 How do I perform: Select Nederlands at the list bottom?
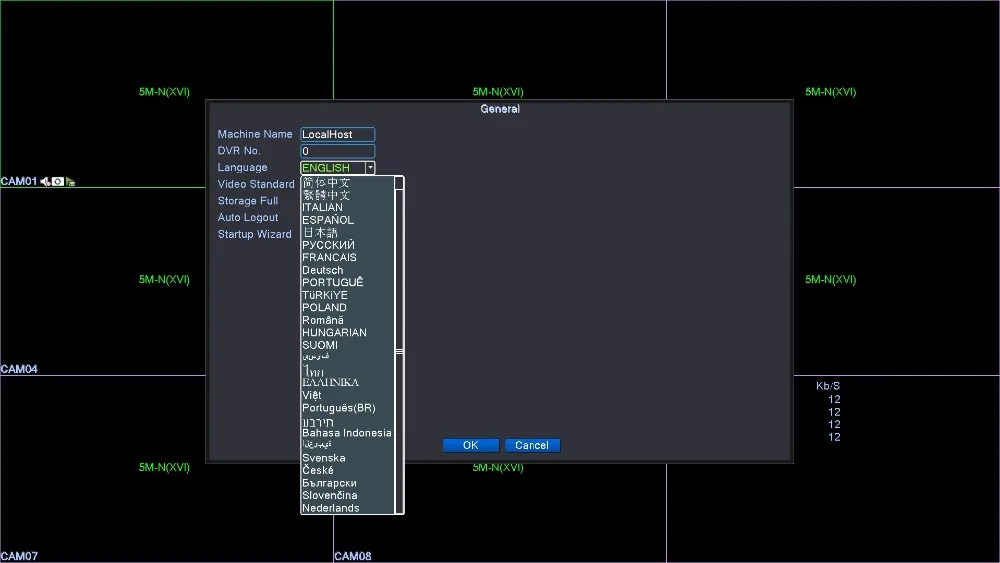[x=330, y=508]
